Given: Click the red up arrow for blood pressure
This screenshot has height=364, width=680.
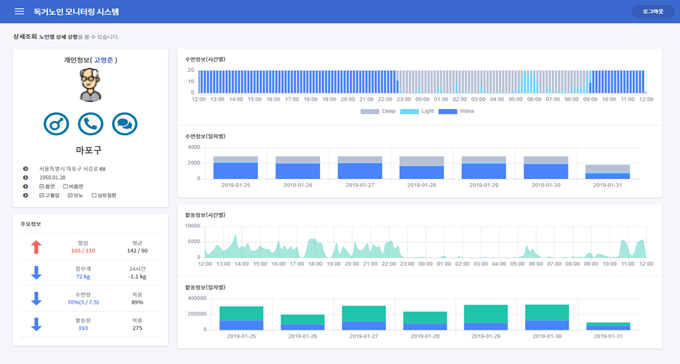Looking at the screenshot, I should click(36, 247).
